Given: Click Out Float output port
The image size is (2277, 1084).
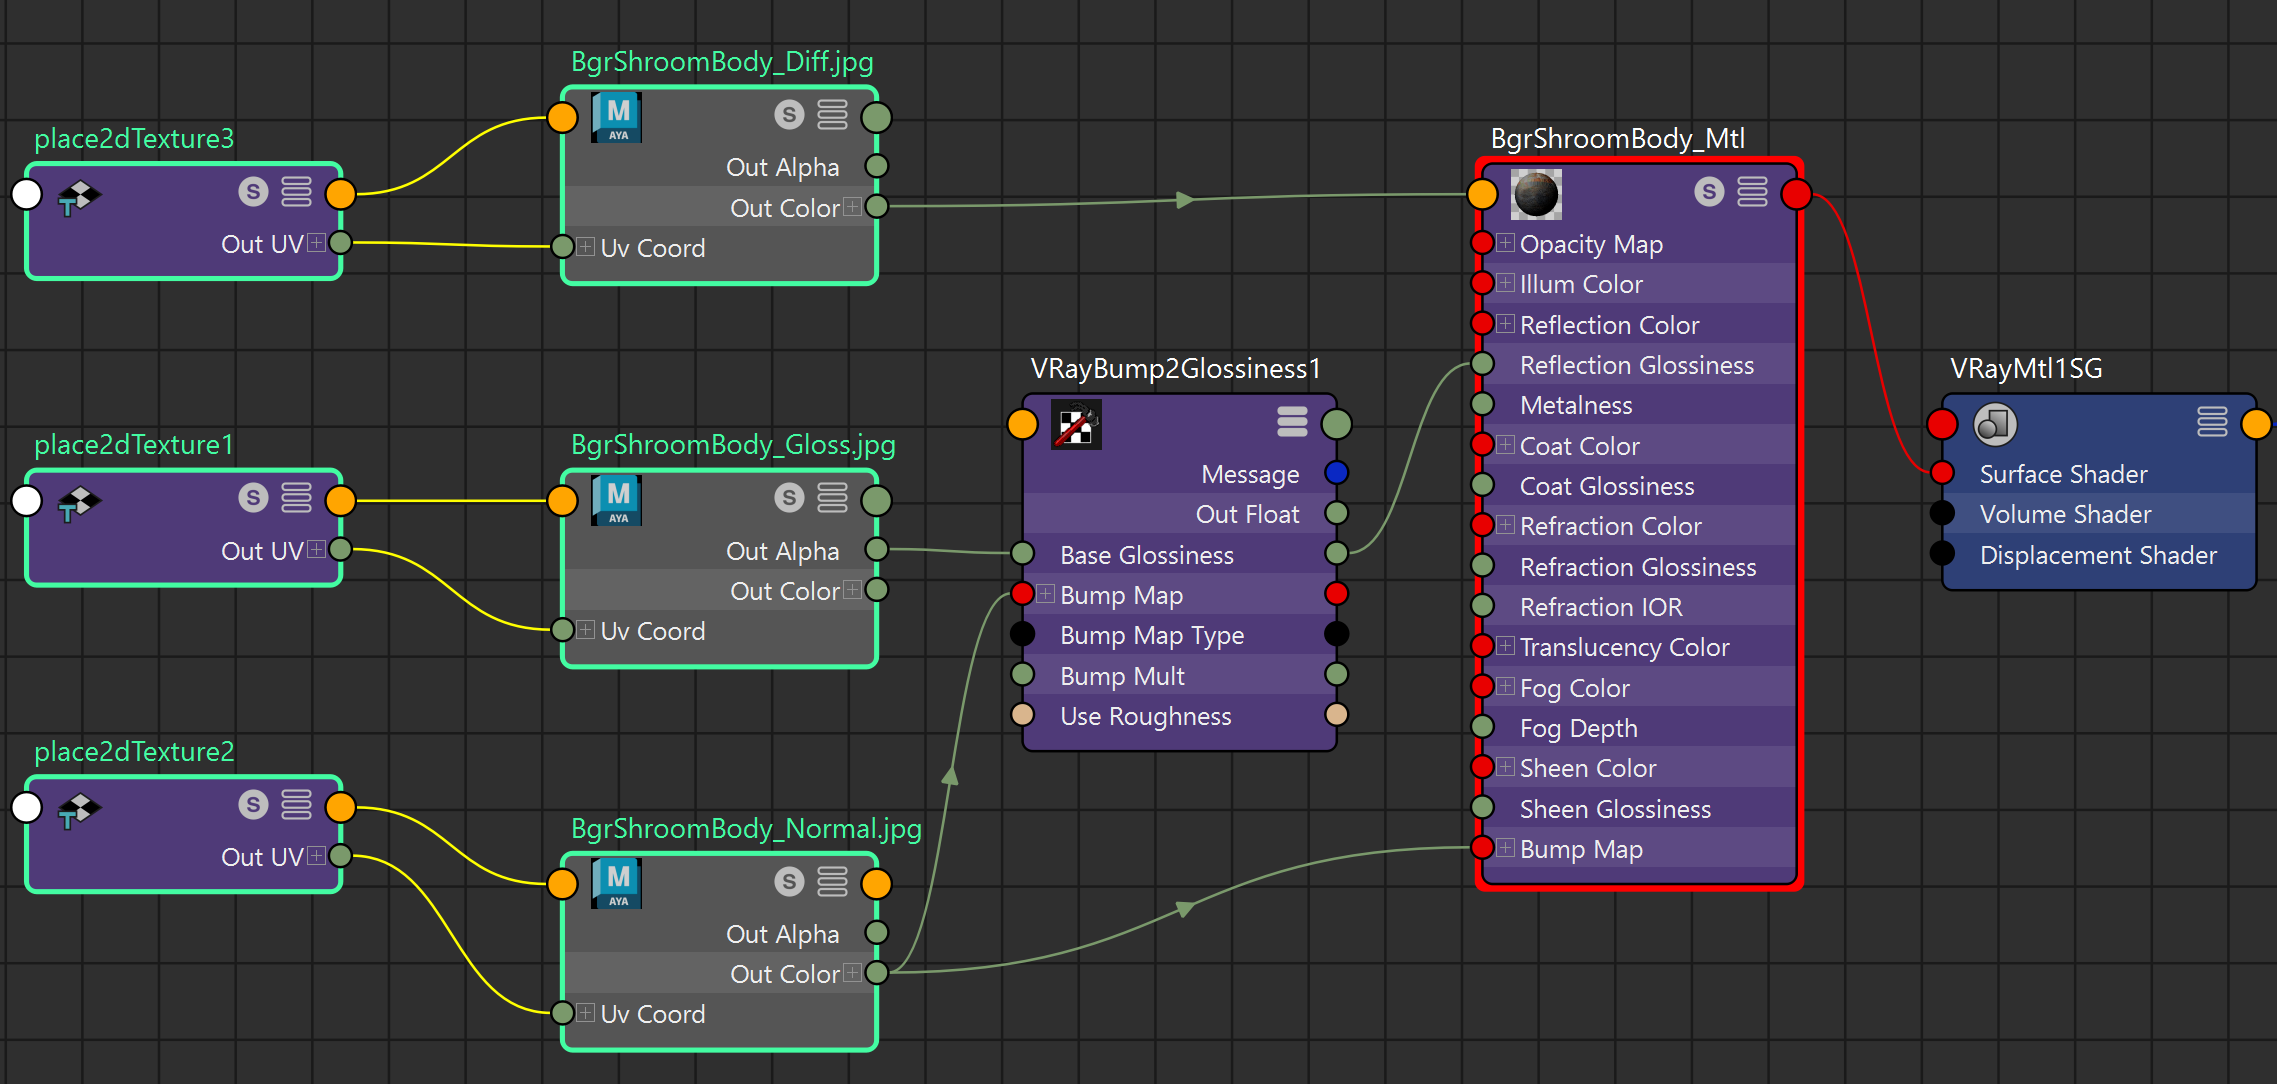Looking at the screenshot, I should pyautogui.click(x=1336, y=513).
